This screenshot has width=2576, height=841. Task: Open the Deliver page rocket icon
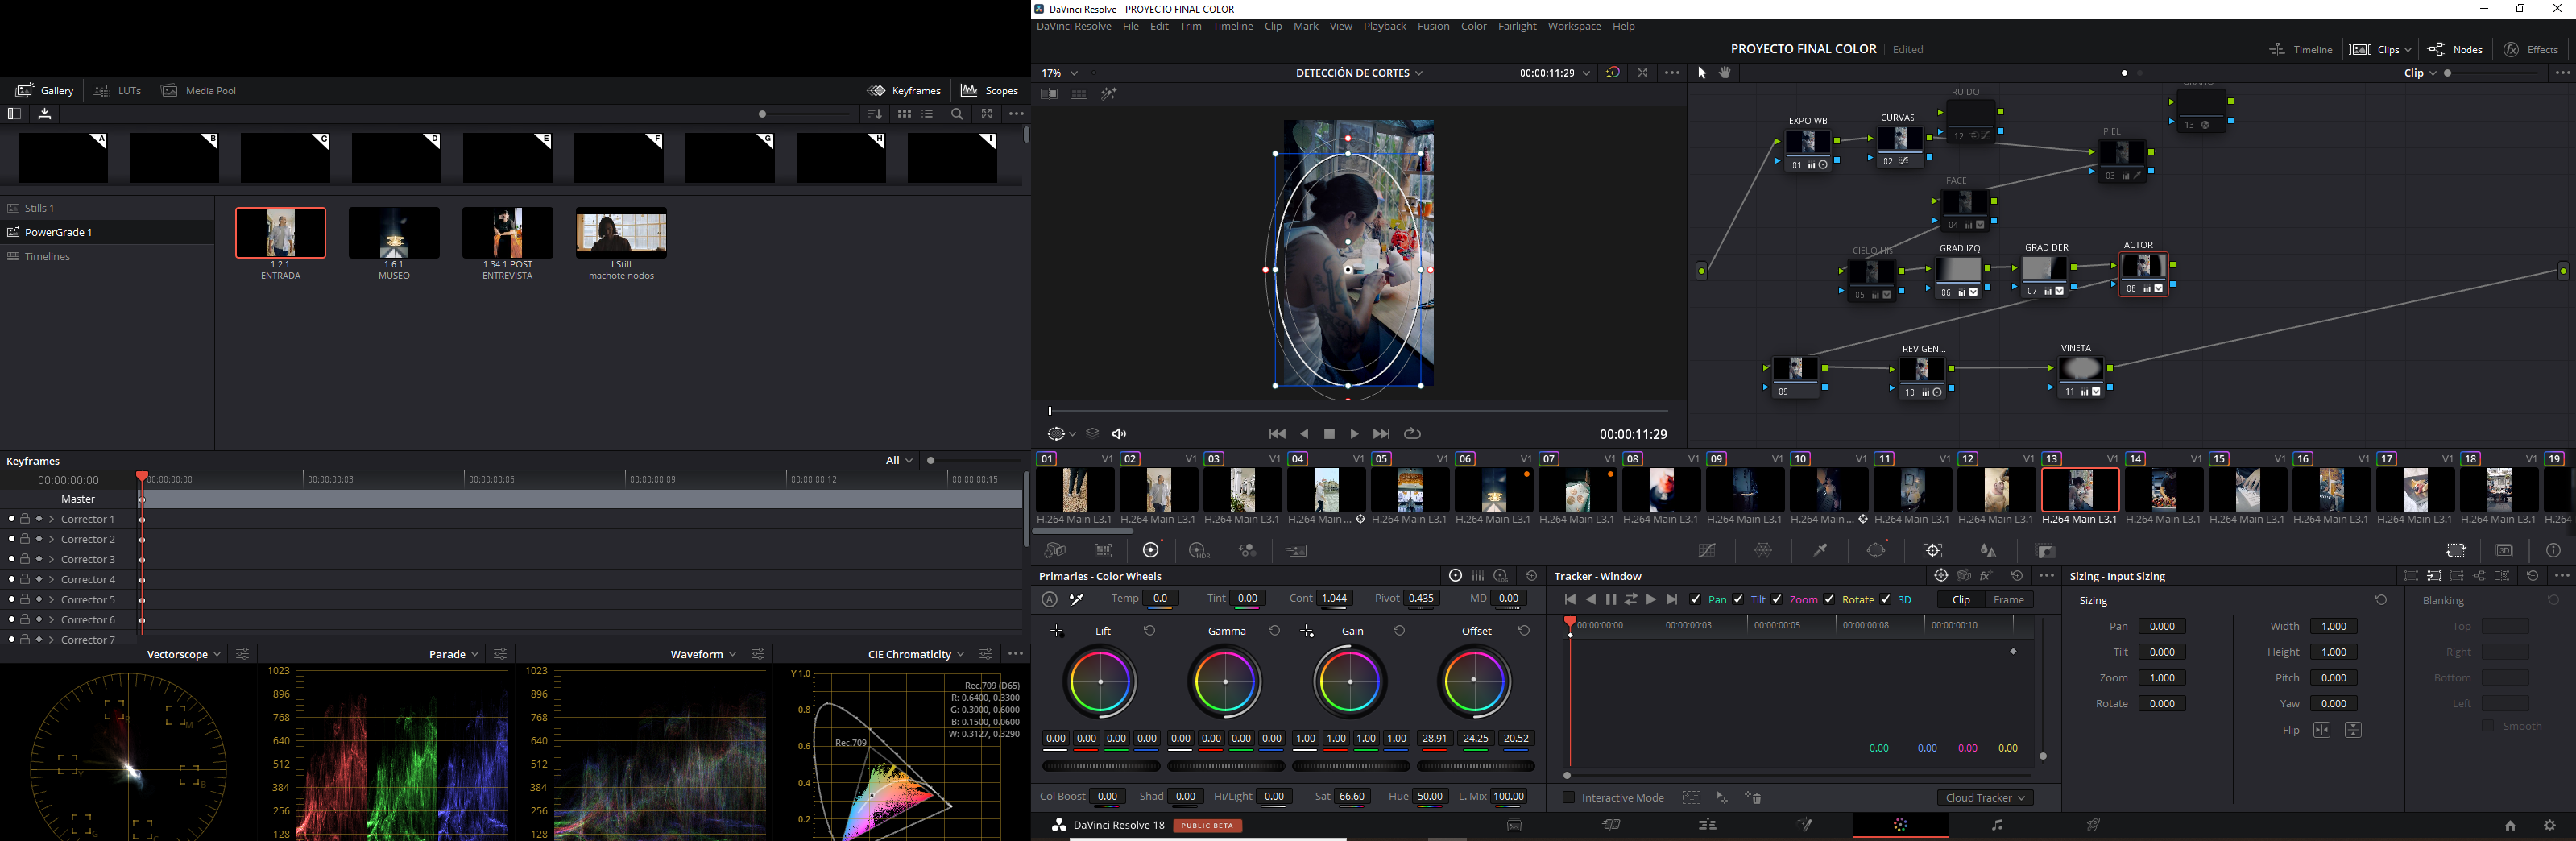coord(2093,825)
